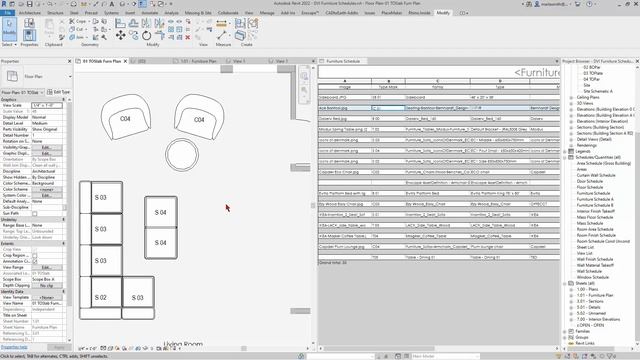Open the Floor Plan type selector dropdown
The height and width of the screenshot is (360, 640).
(70, 76)
